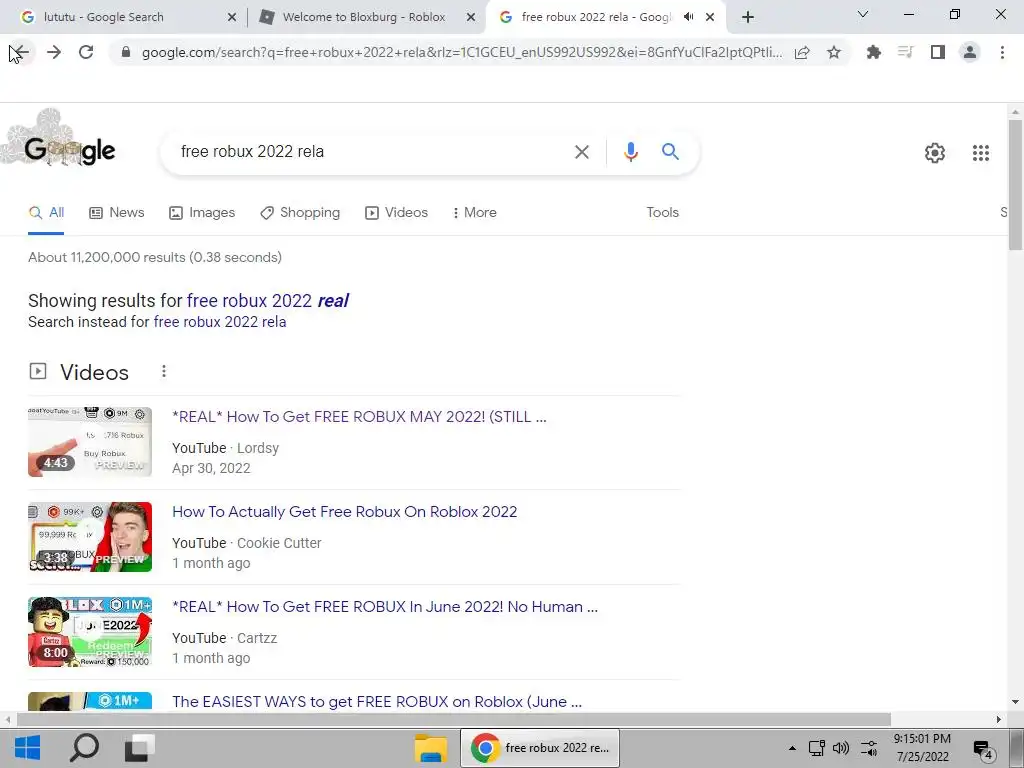Close the lututu Google Search tab
Image resolution: width=1024 pixels, height=768 pixels.
[x=232, y=18]
